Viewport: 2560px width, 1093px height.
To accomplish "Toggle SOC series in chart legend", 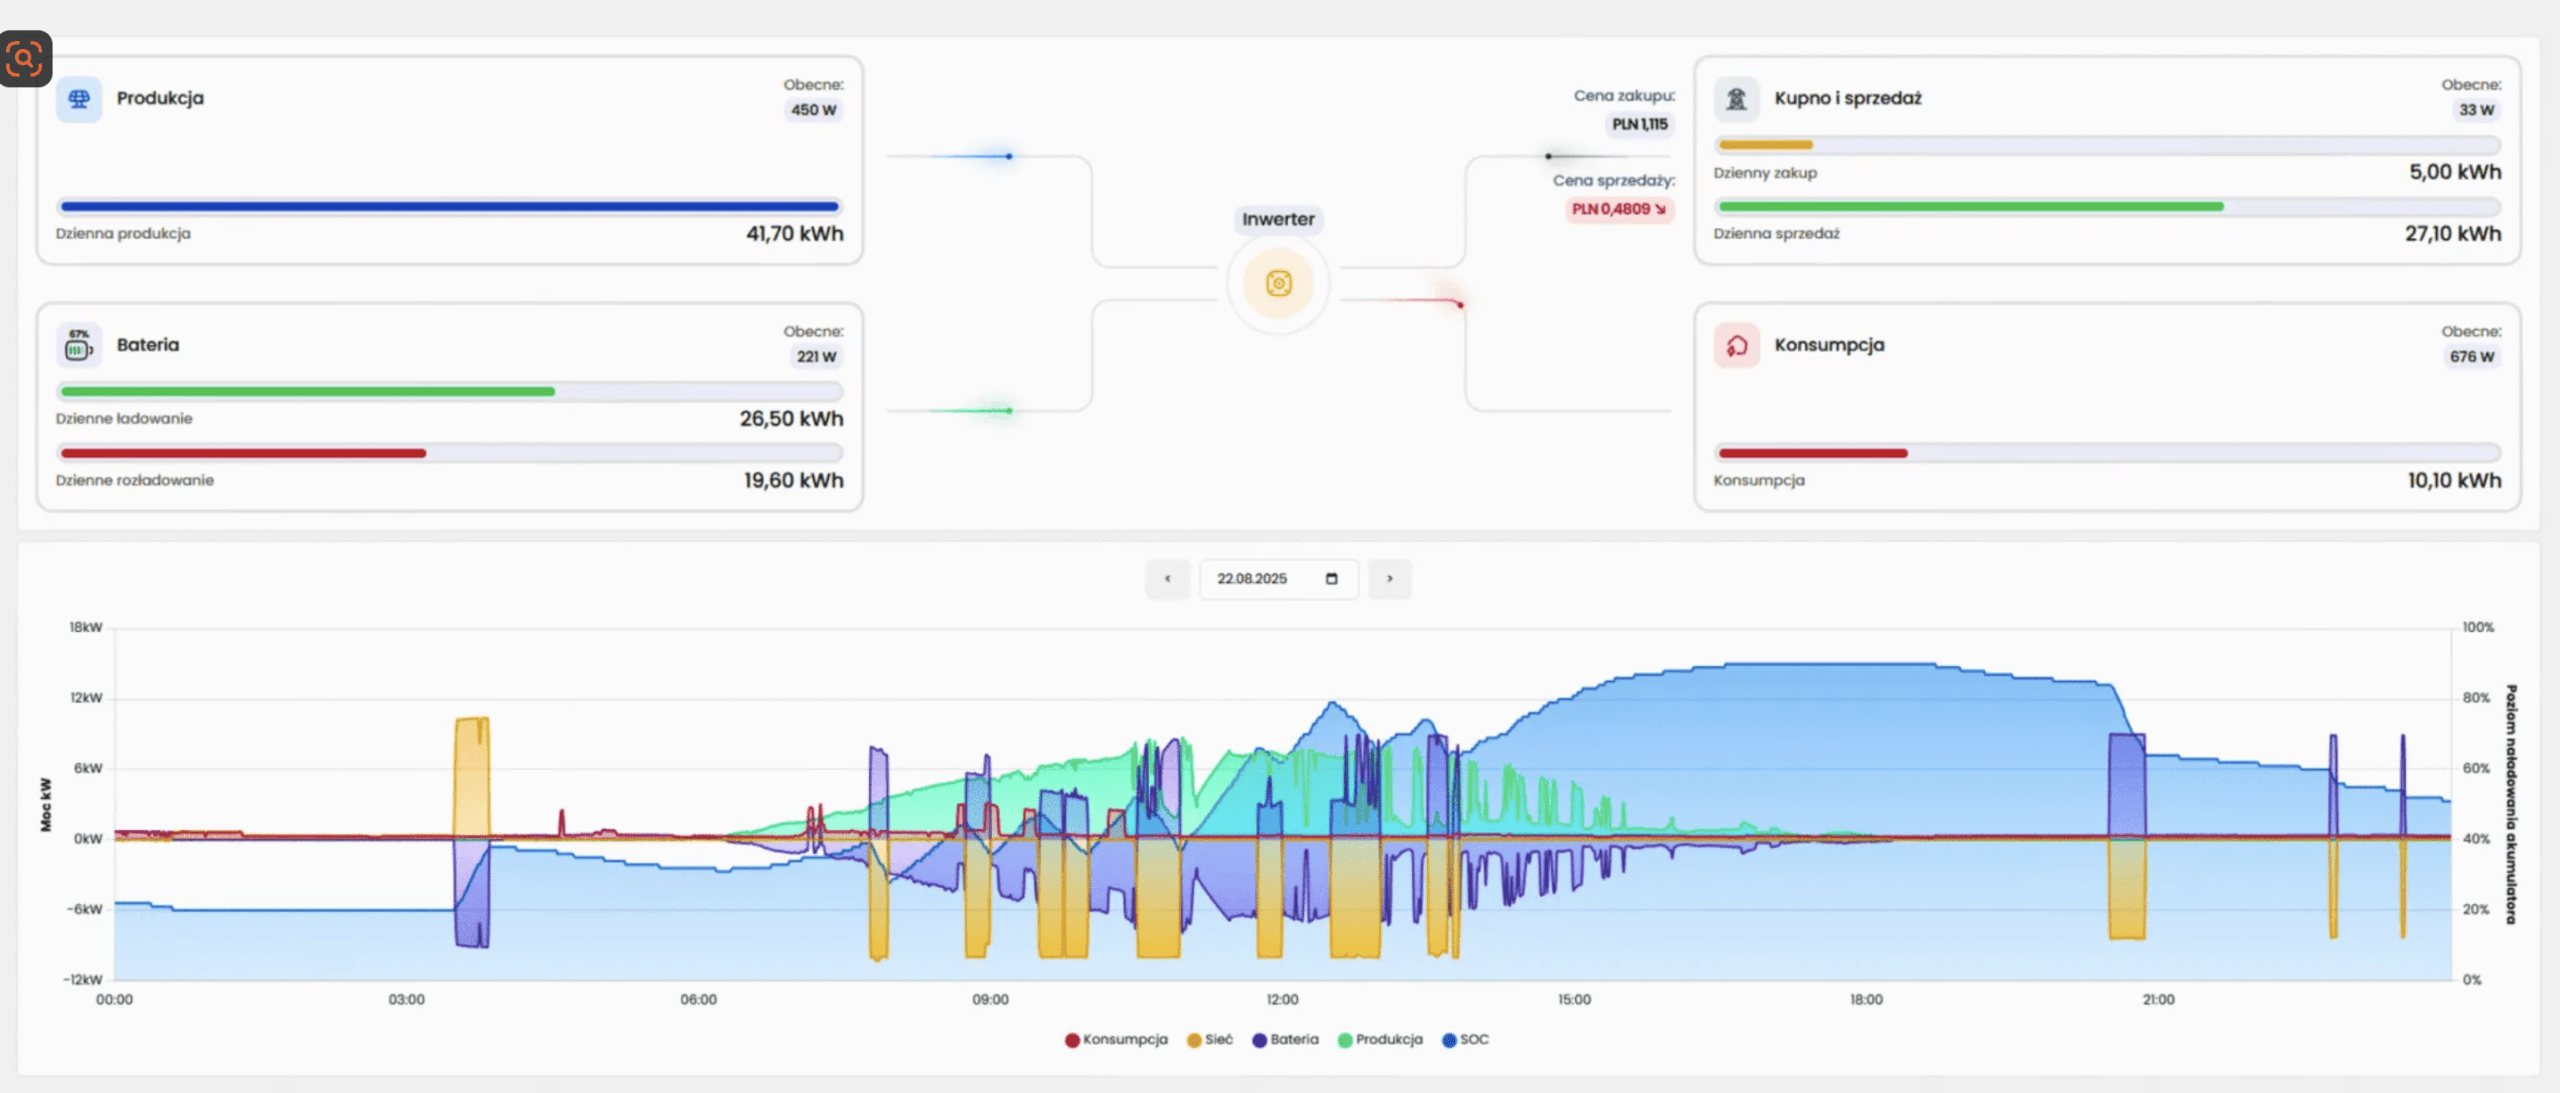I will click(x=1465, y=1040).
